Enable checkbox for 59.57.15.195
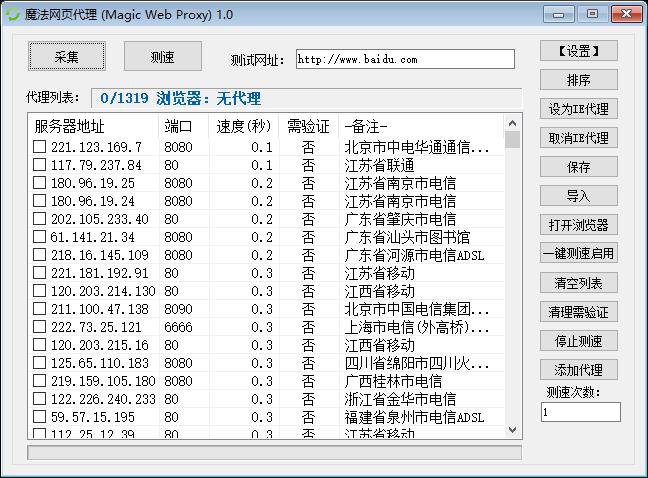This screenshot has height=478, width=648. (39, 417)
